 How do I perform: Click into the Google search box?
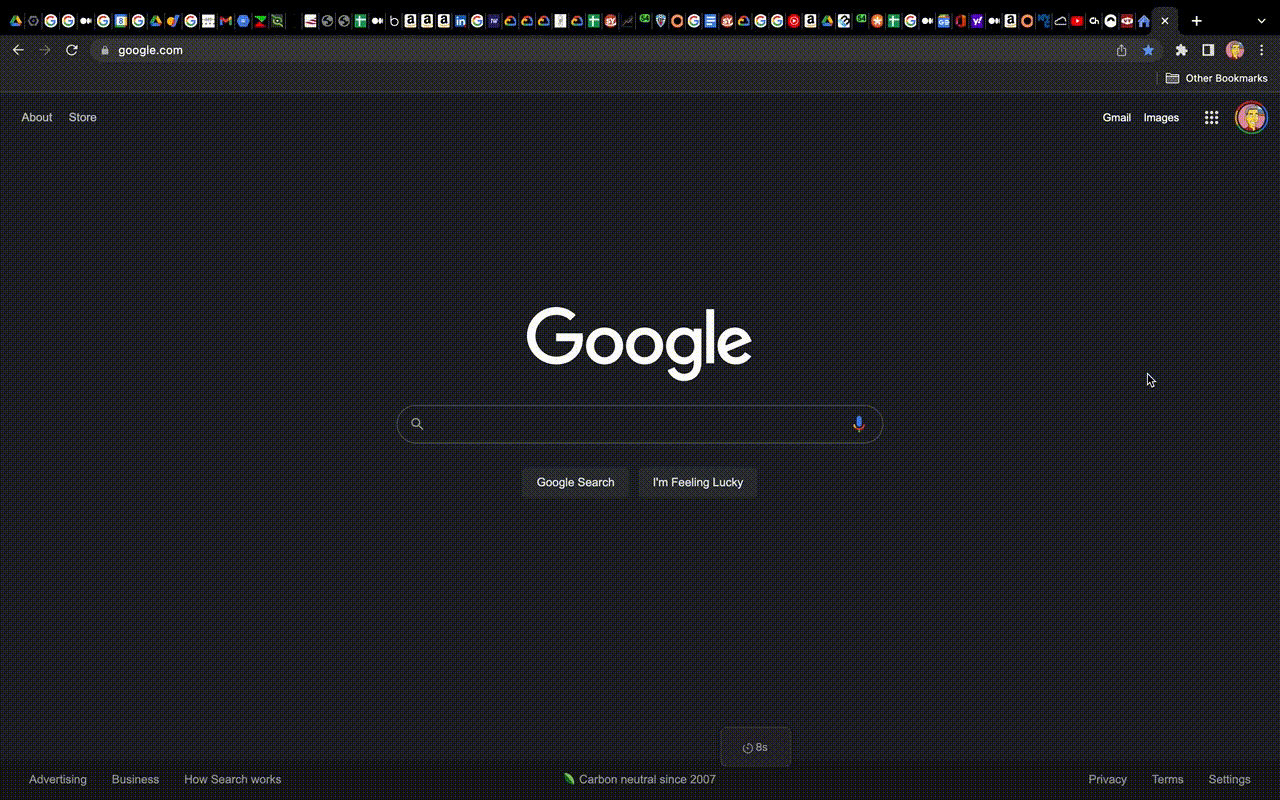pyautogui.click(x=640, y=424)
